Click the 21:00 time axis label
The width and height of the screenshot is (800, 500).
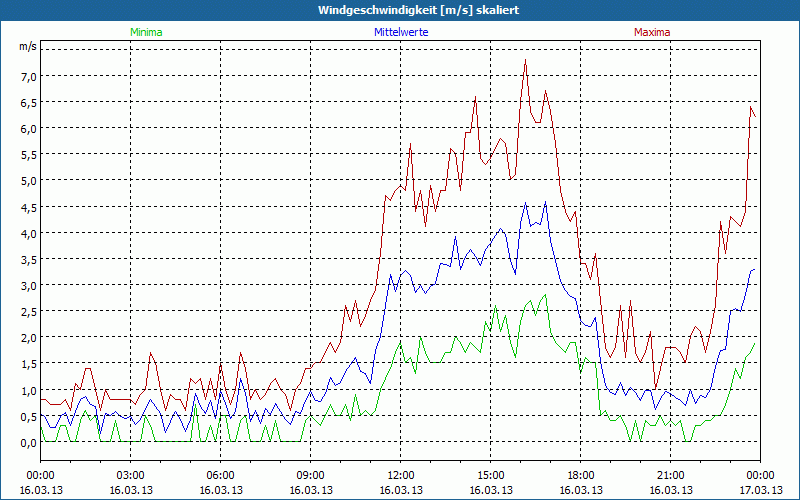point(671,475)
